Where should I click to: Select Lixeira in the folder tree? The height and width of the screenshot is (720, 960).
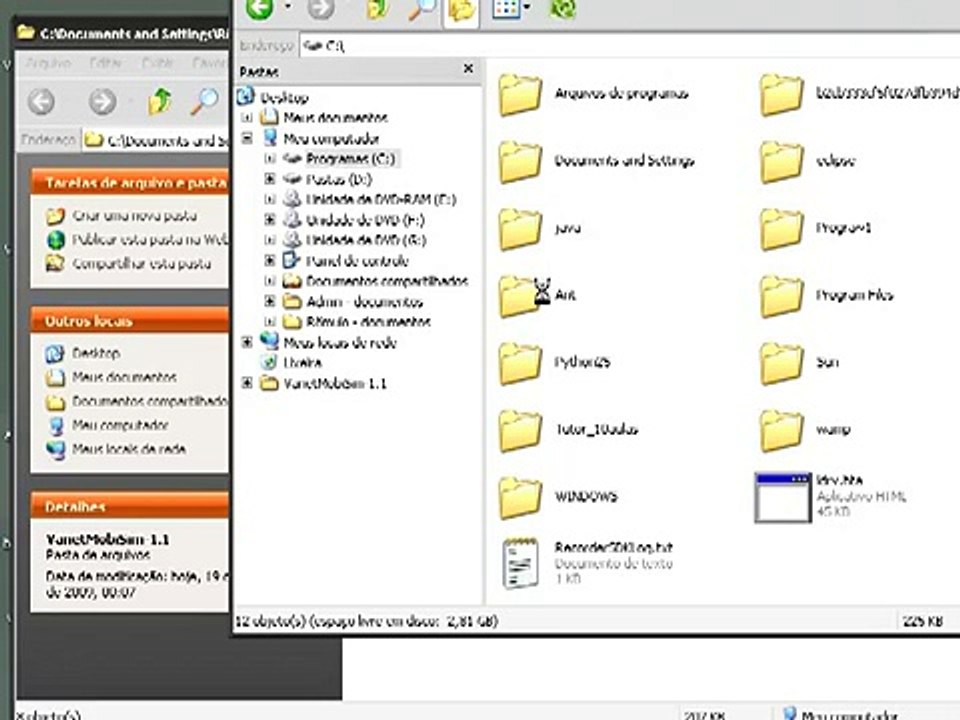302,362
